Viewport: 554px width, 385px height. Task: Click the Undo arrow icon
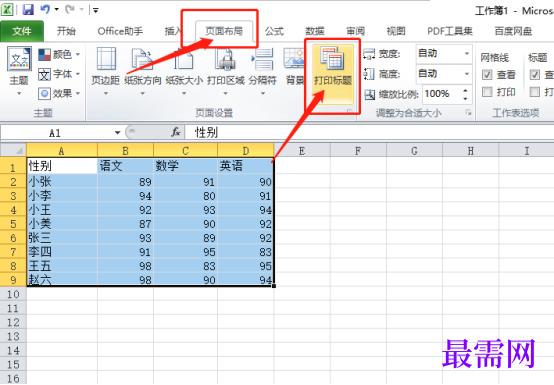(45, 10)
